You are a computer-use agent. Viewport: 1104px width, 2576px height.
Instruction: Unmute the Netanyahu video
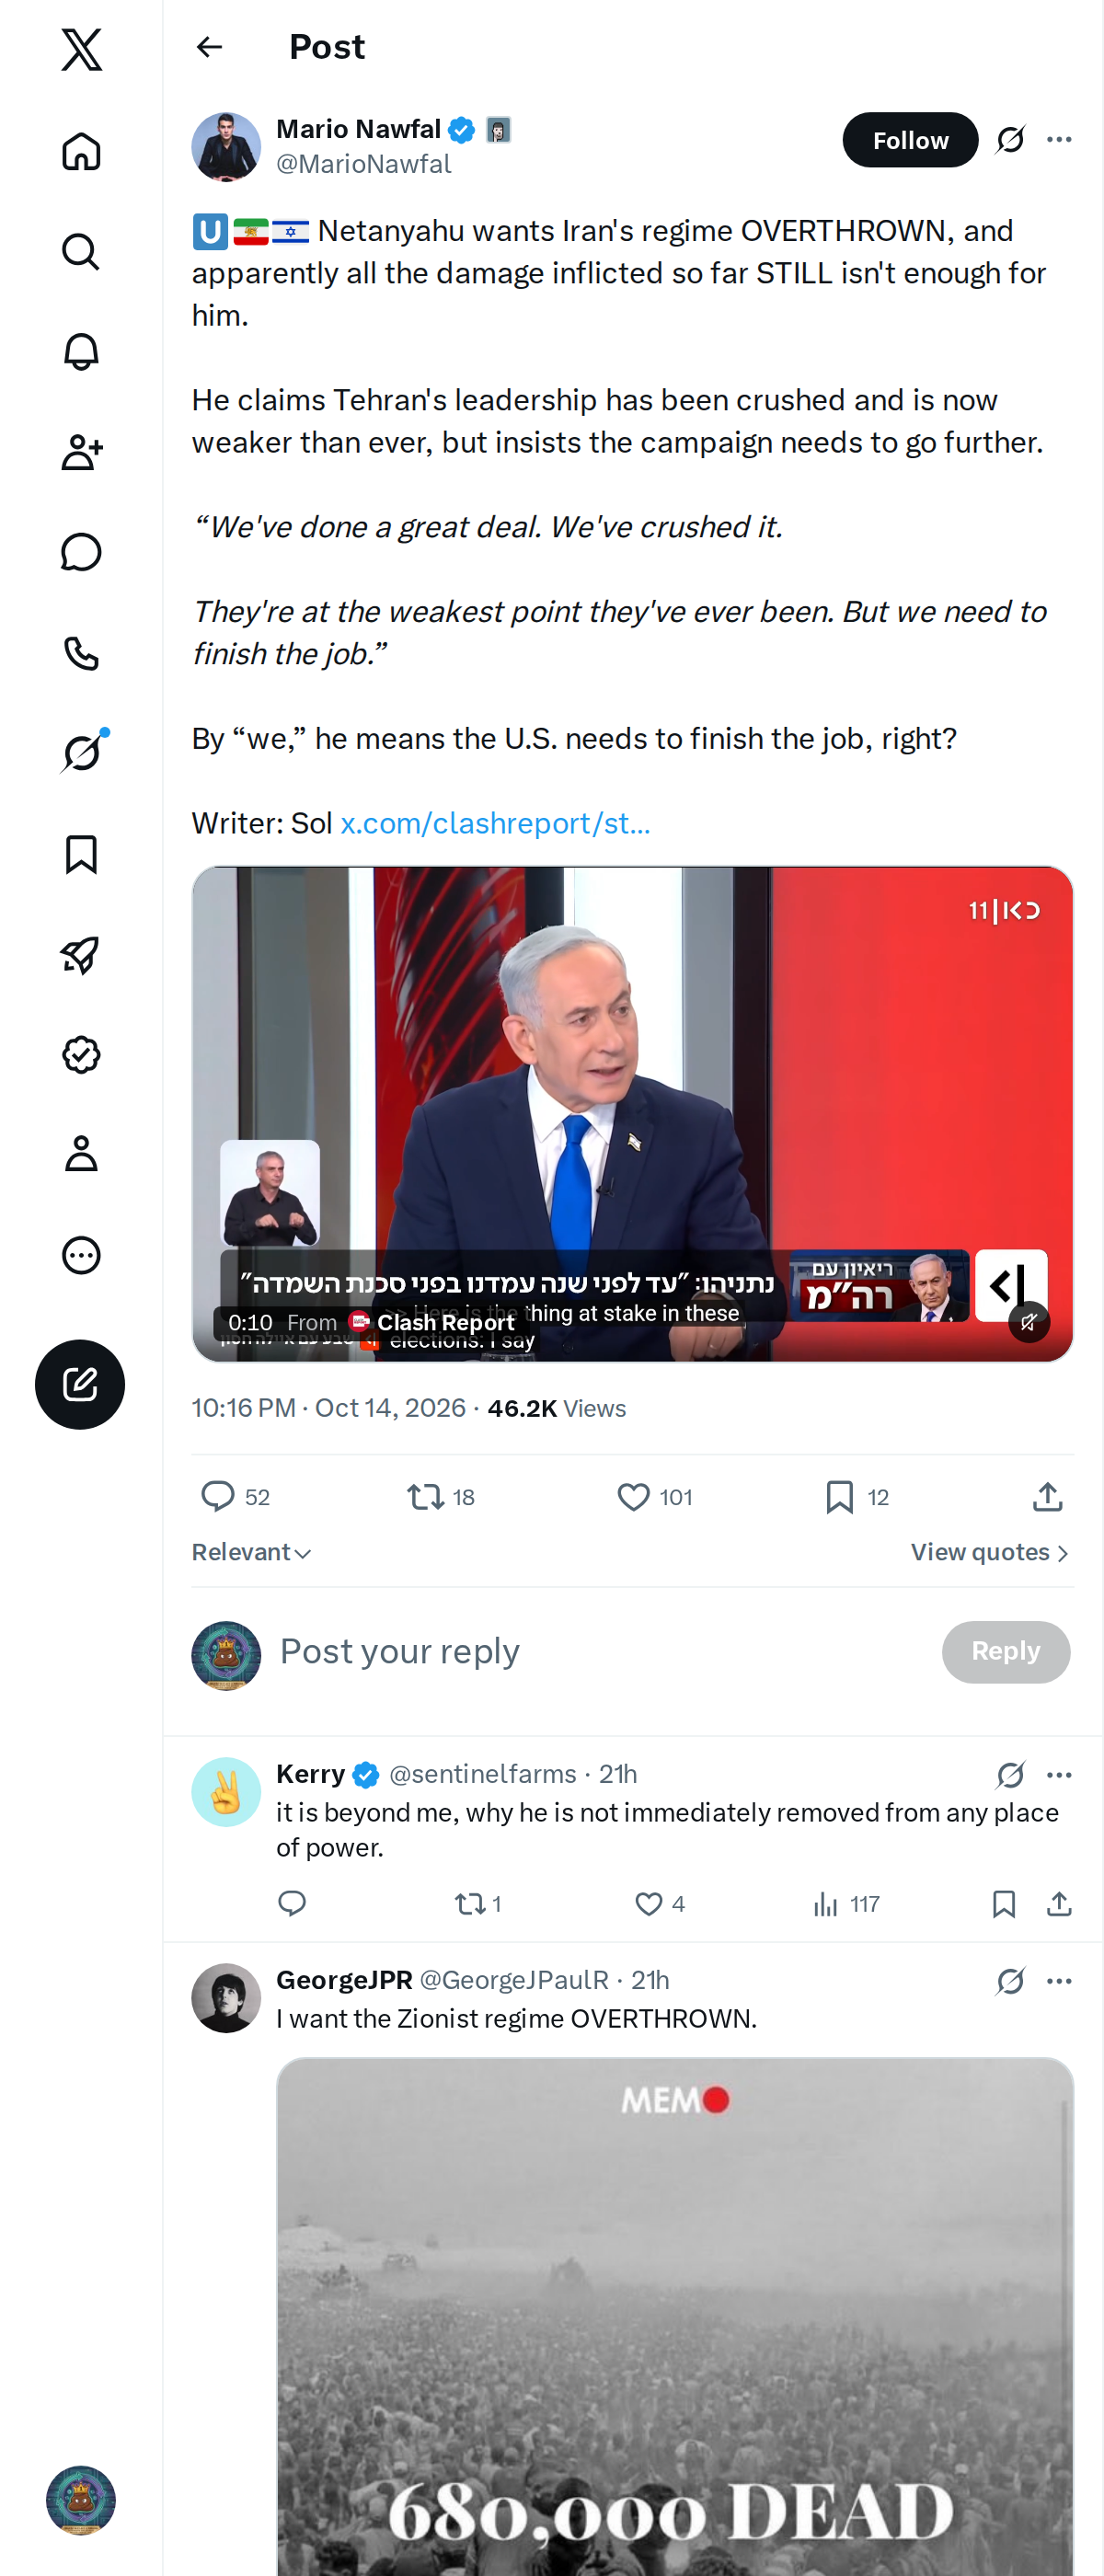coord(1028,1322)
